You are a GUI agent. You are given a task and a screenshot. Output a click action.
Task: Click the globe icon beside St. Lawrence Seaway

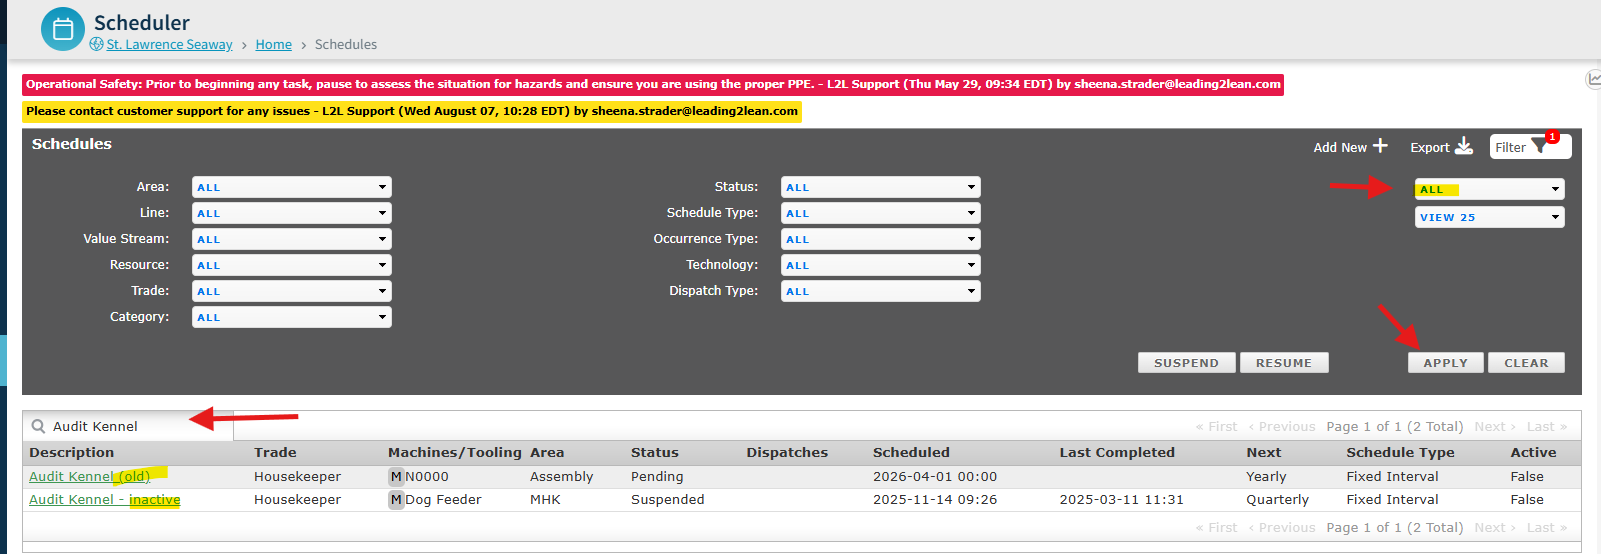pos(97,44)
